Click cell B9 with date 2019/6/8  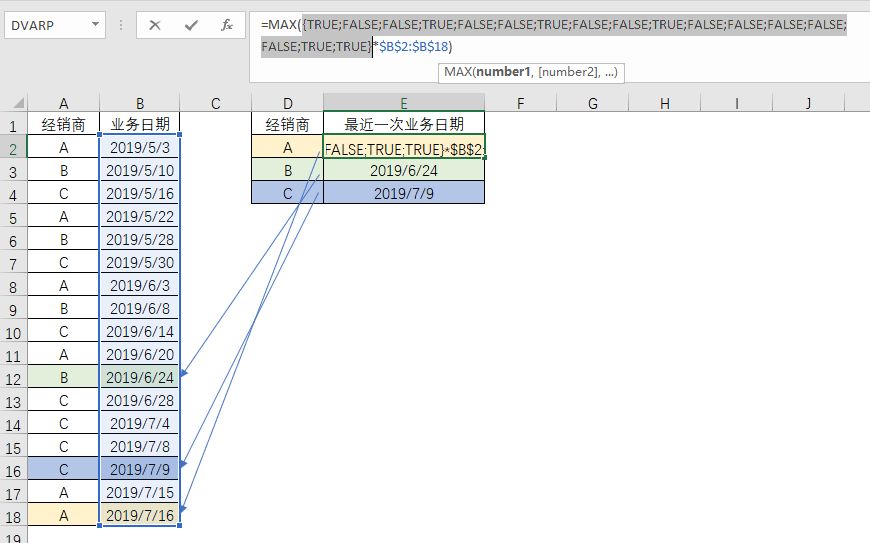coord(140,308)
